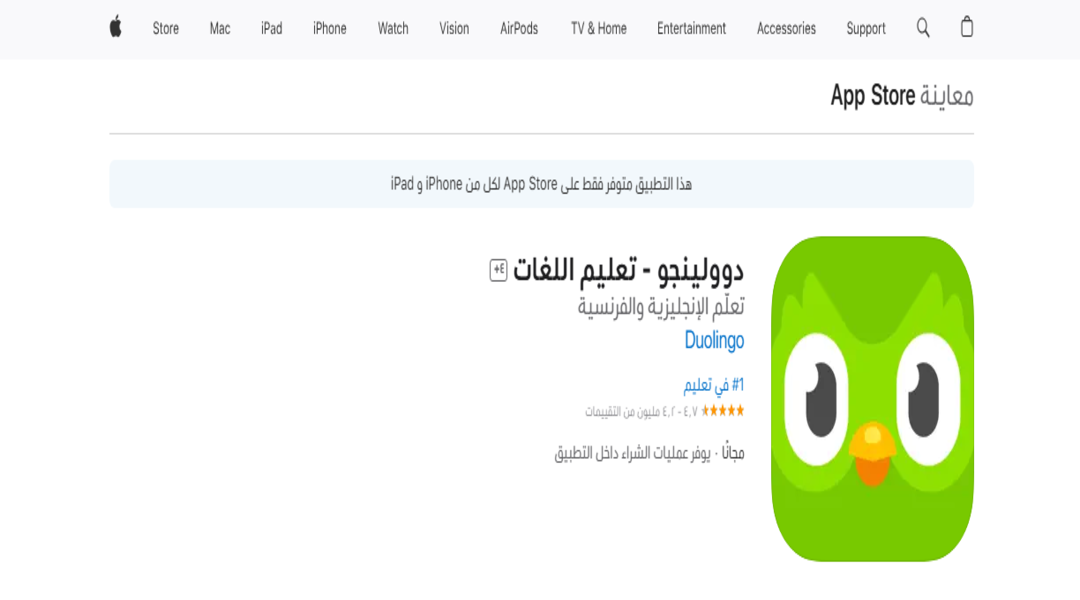1080x600 pixels.
Task: Open the Store menu item
Action: coord(165,28)
